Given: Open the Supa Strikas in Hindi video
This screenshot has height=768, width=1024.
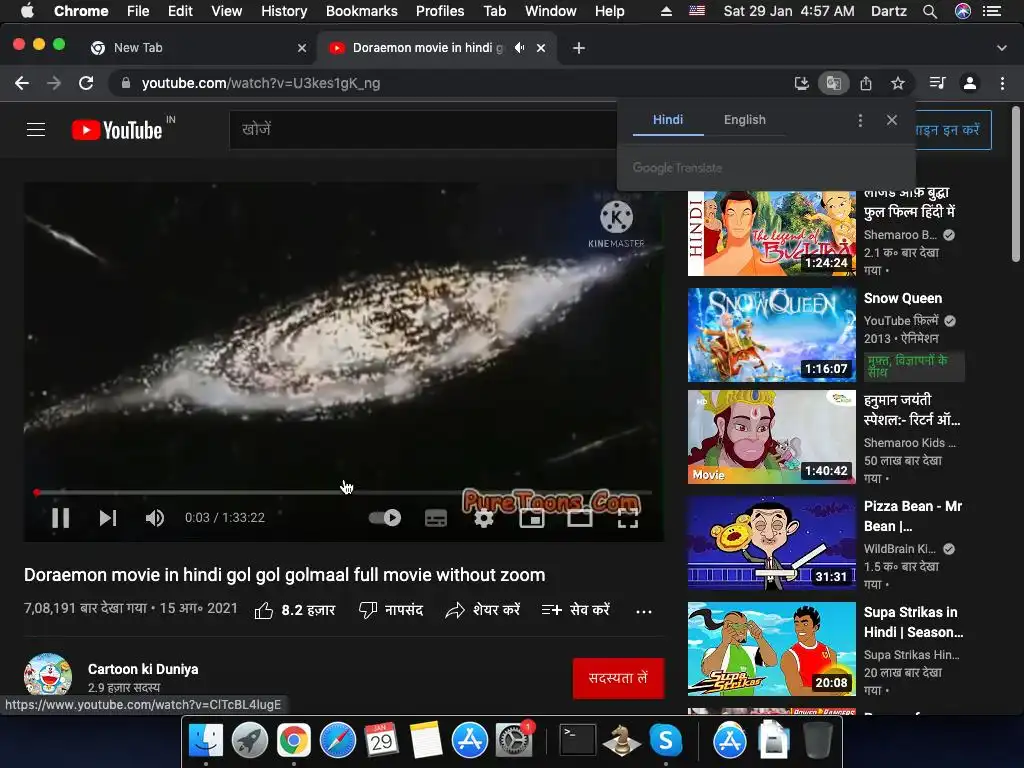Looking at the screenshot, I should click(771, 648).
